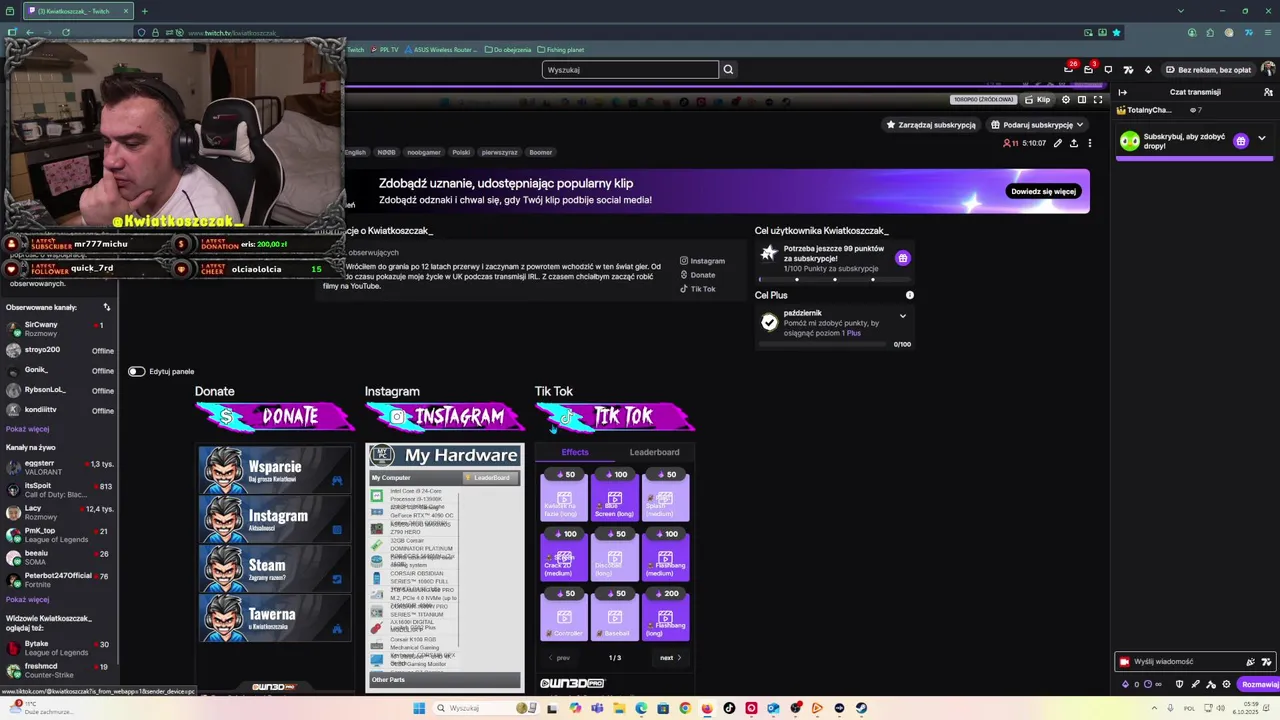The width and height of the screenshot is (1280, 720).
Task: Click the purple gift icon next to subscription goal
Action: pyautogui.click(x=903, y=258)
